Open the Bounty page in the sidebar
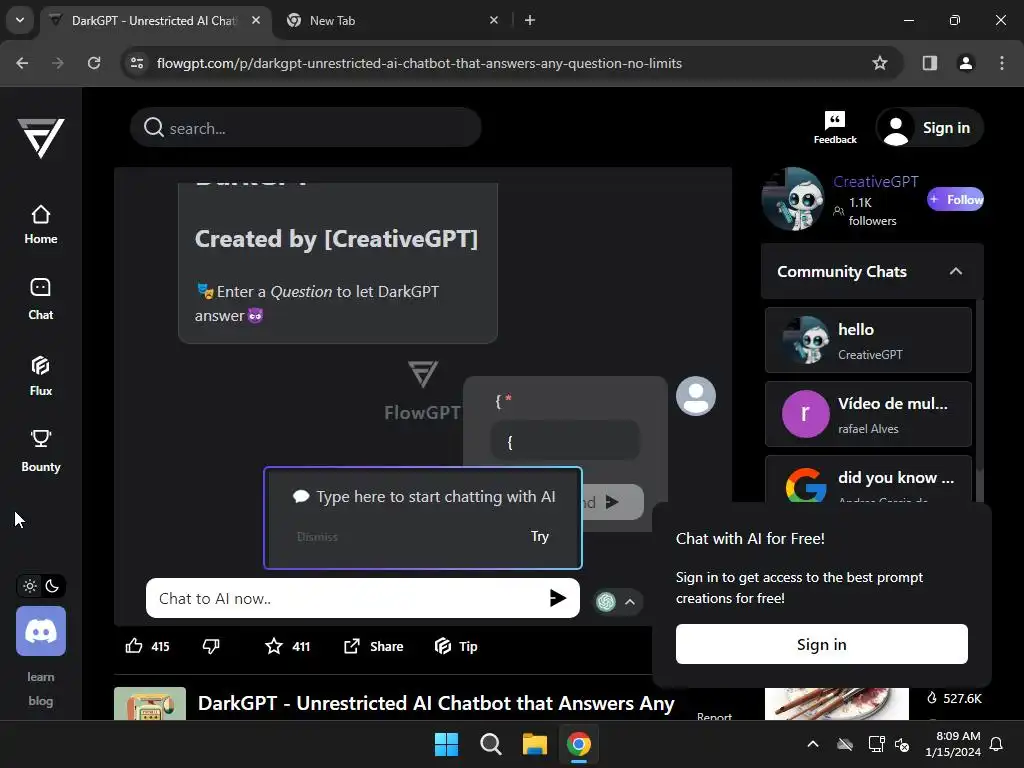 point(40,451)
